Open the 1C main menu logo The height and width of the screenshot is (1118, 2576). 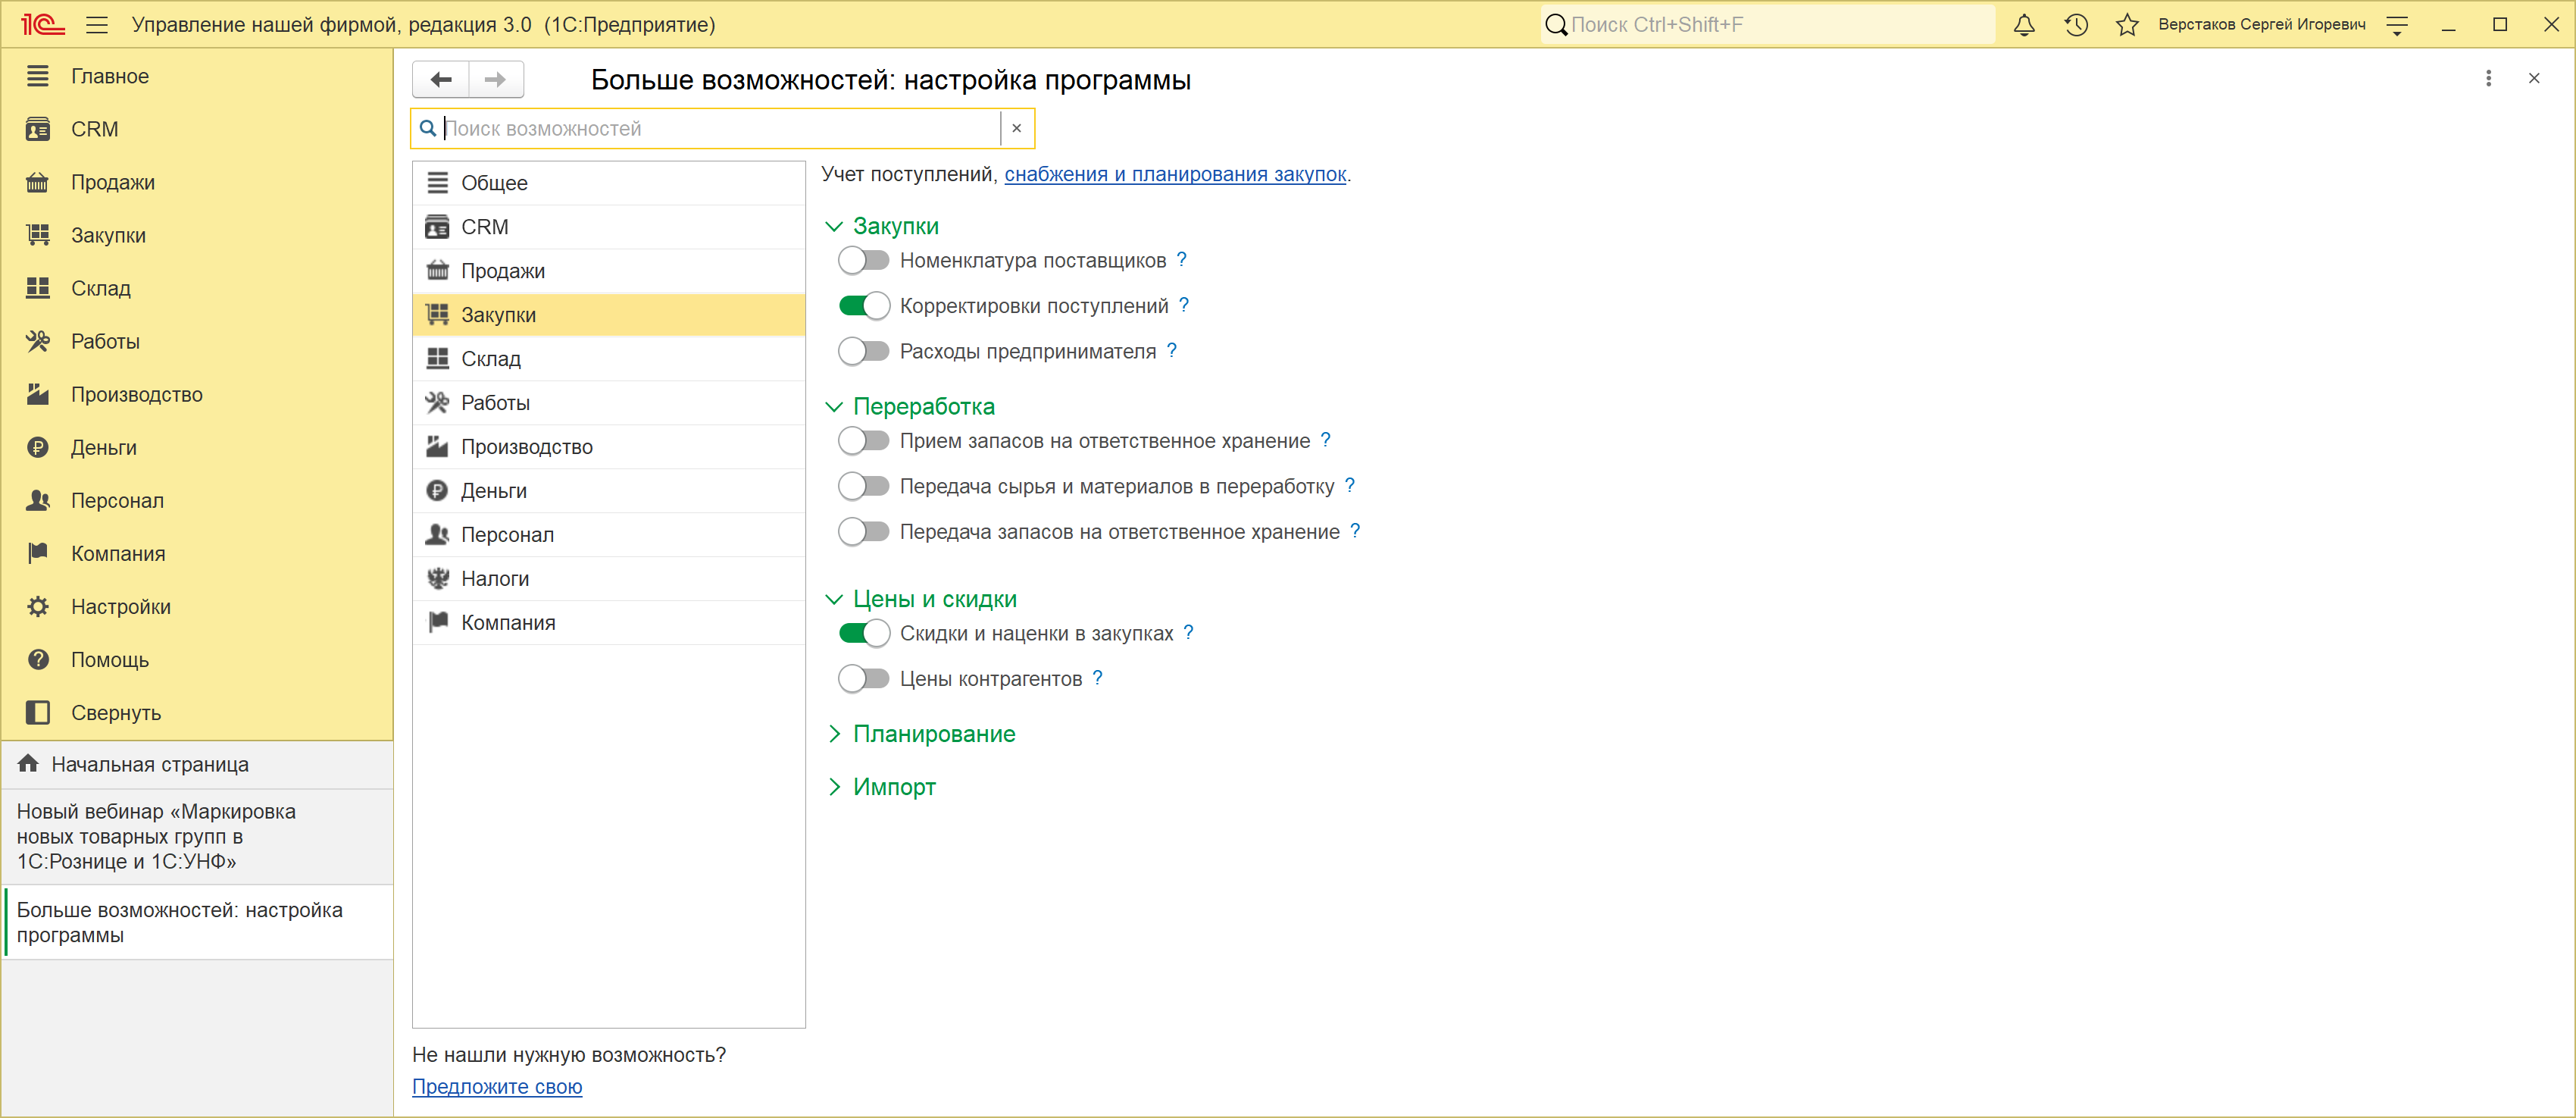pyautogui.click(x=42, y=24)
